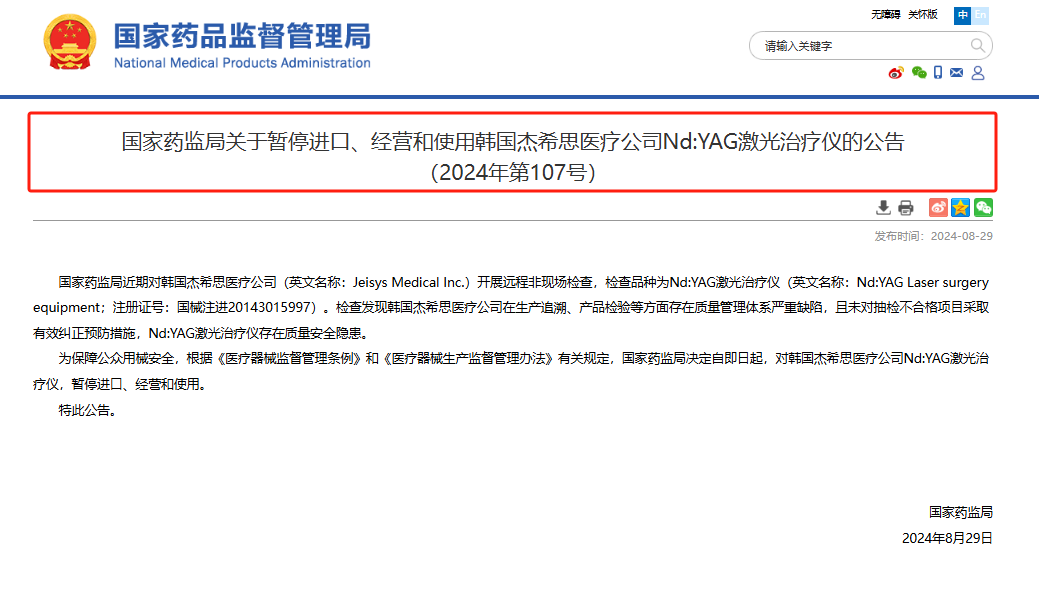
Task: Click the national emblem logo
Action: (x=70, y=42)
